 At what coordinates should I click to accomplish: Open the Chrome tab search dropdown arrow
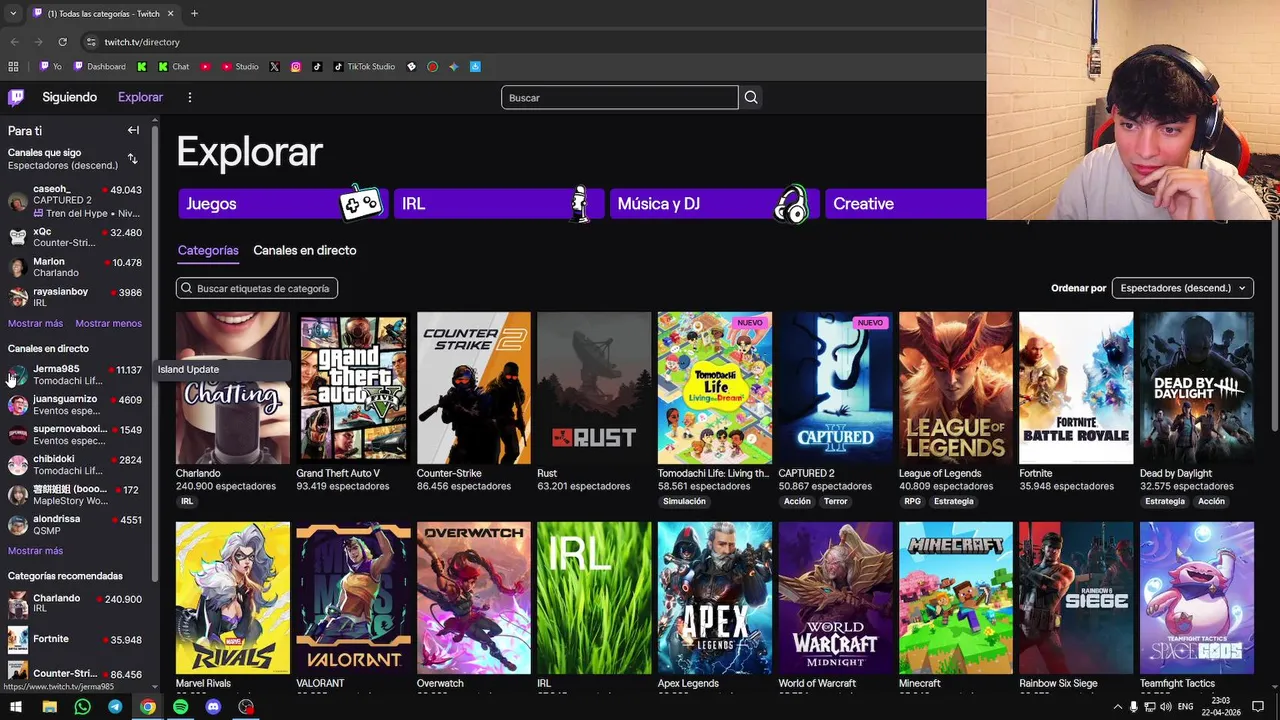click(x=13, y=13)
